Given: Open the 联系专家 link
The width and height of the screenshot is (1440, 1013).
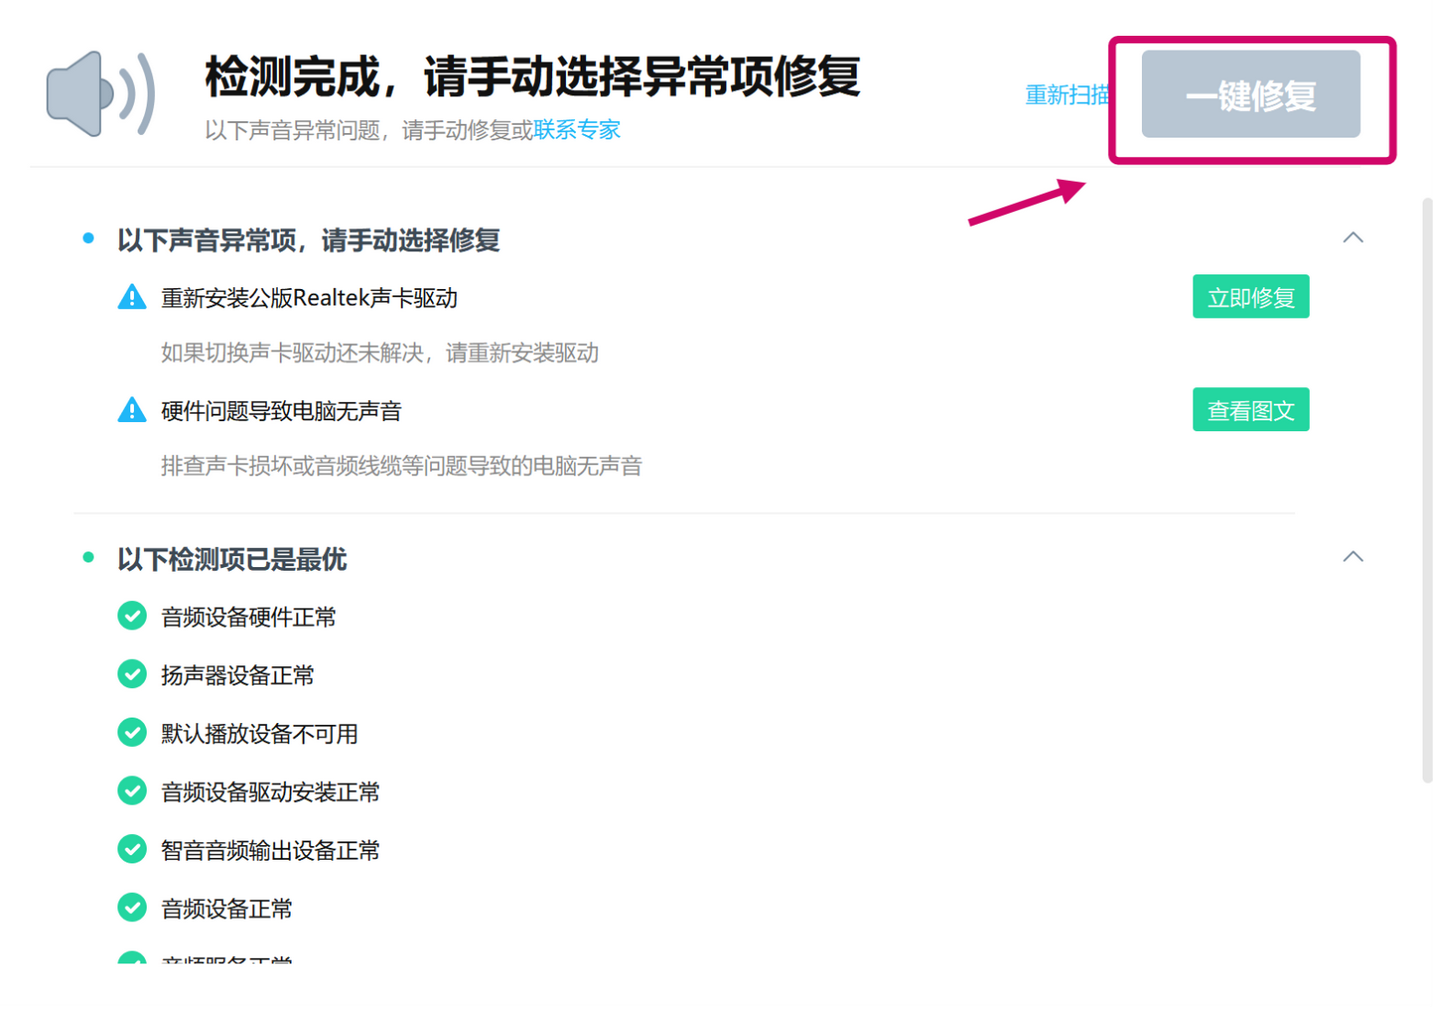Looking at the screenshot, I should [577, 130].
